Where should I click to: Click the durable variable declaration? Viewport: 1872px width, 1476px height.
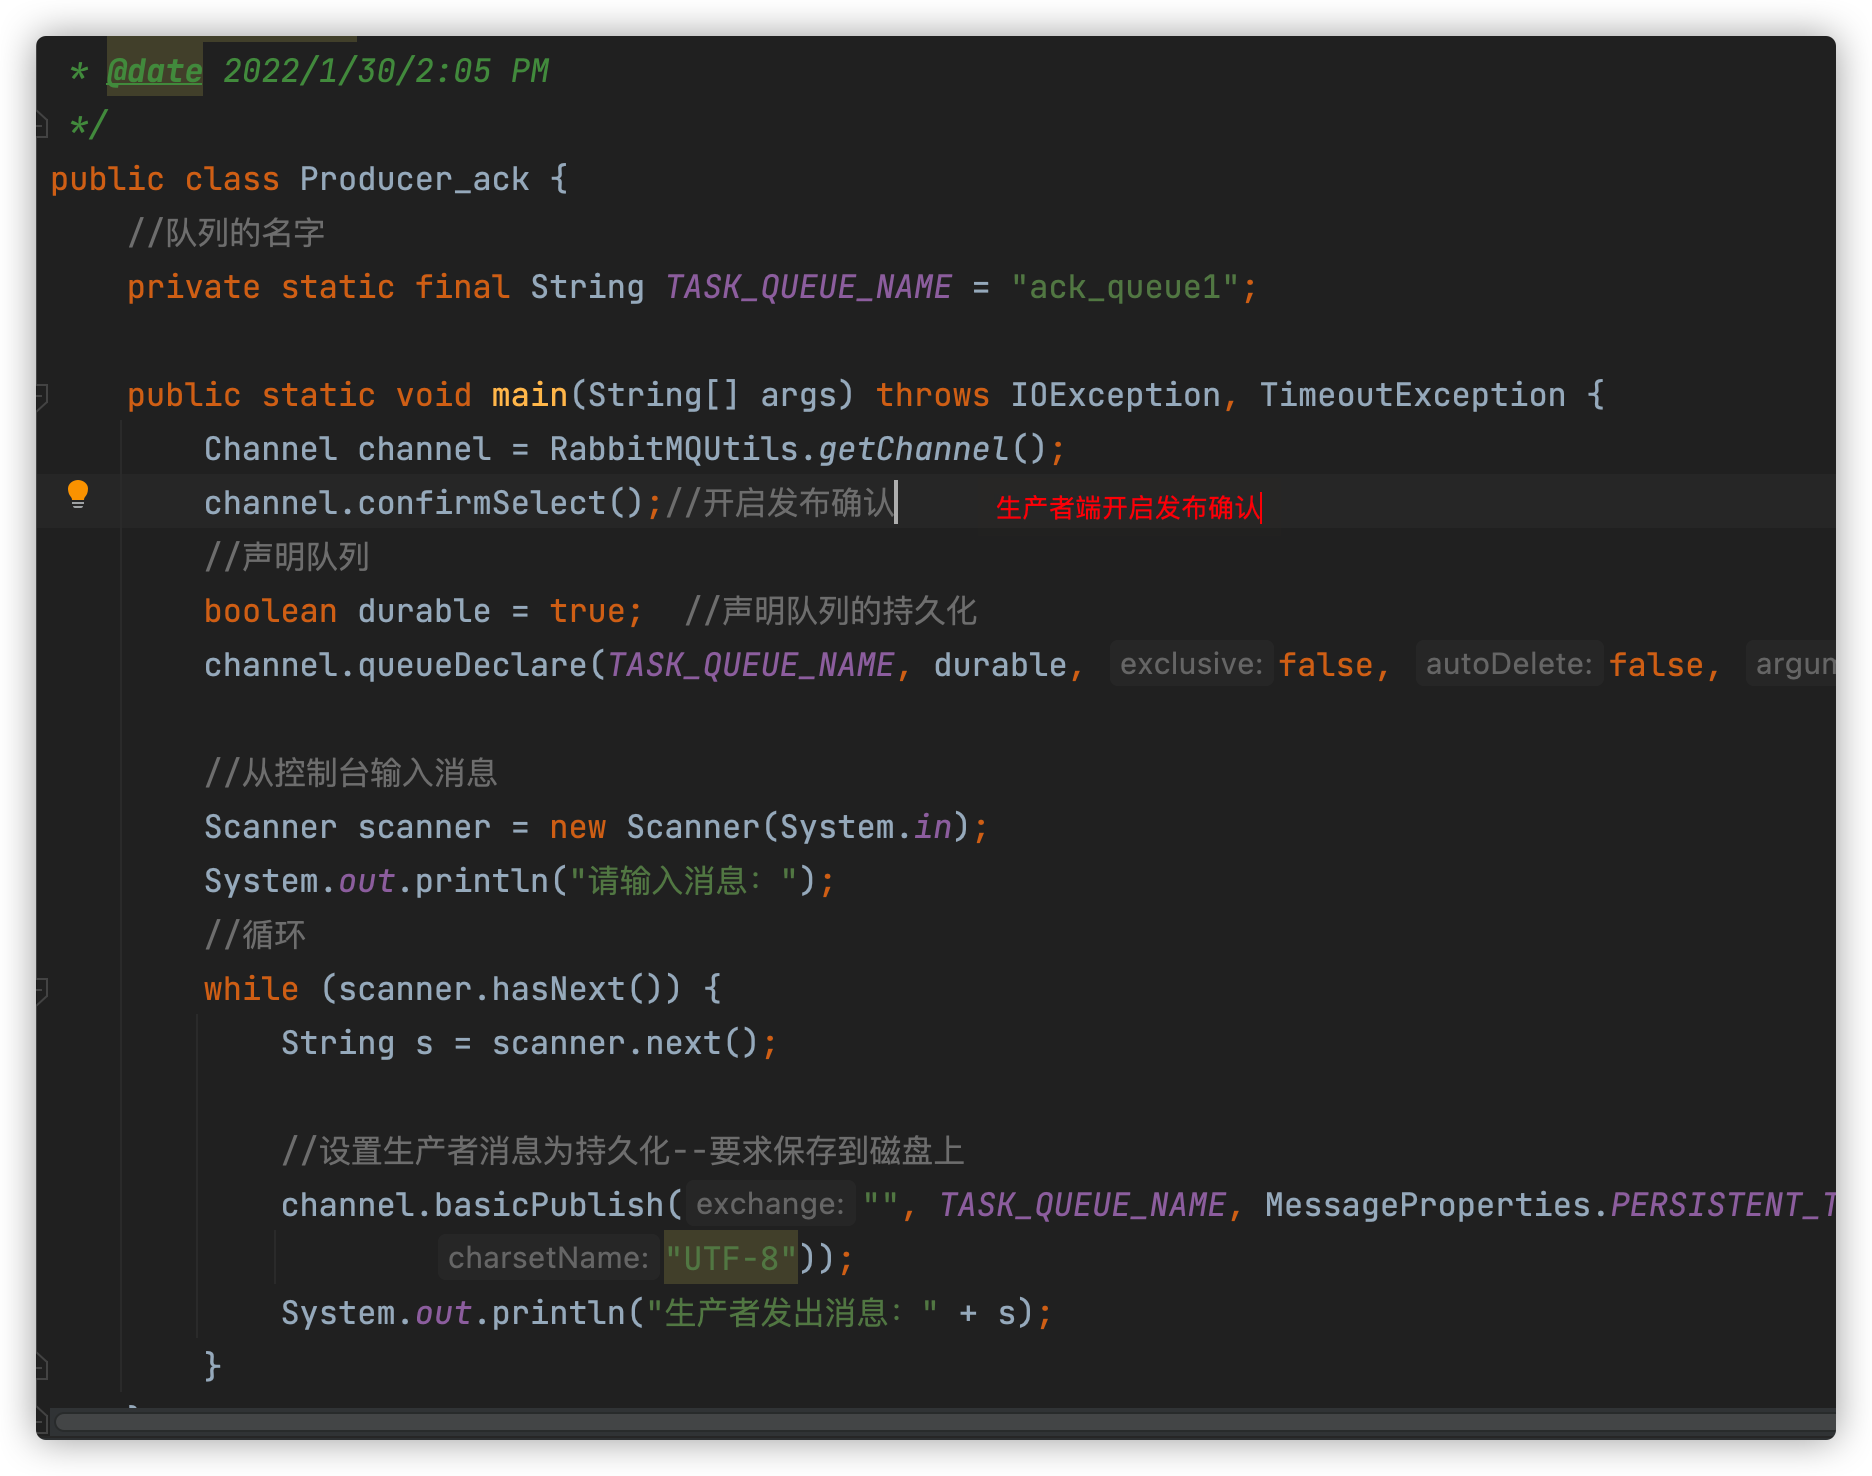[x=424, y=611]
